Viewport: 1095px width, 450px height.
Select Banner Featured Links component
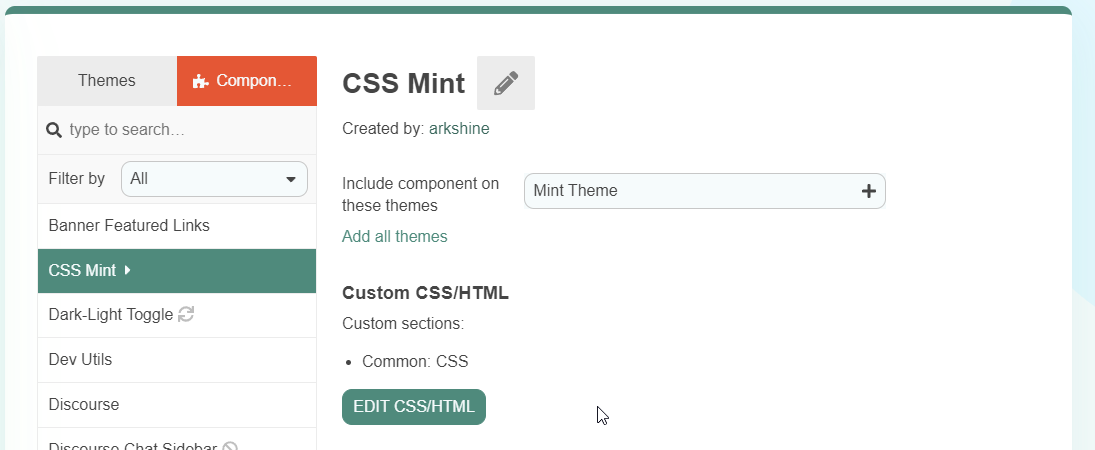[129, 225]
